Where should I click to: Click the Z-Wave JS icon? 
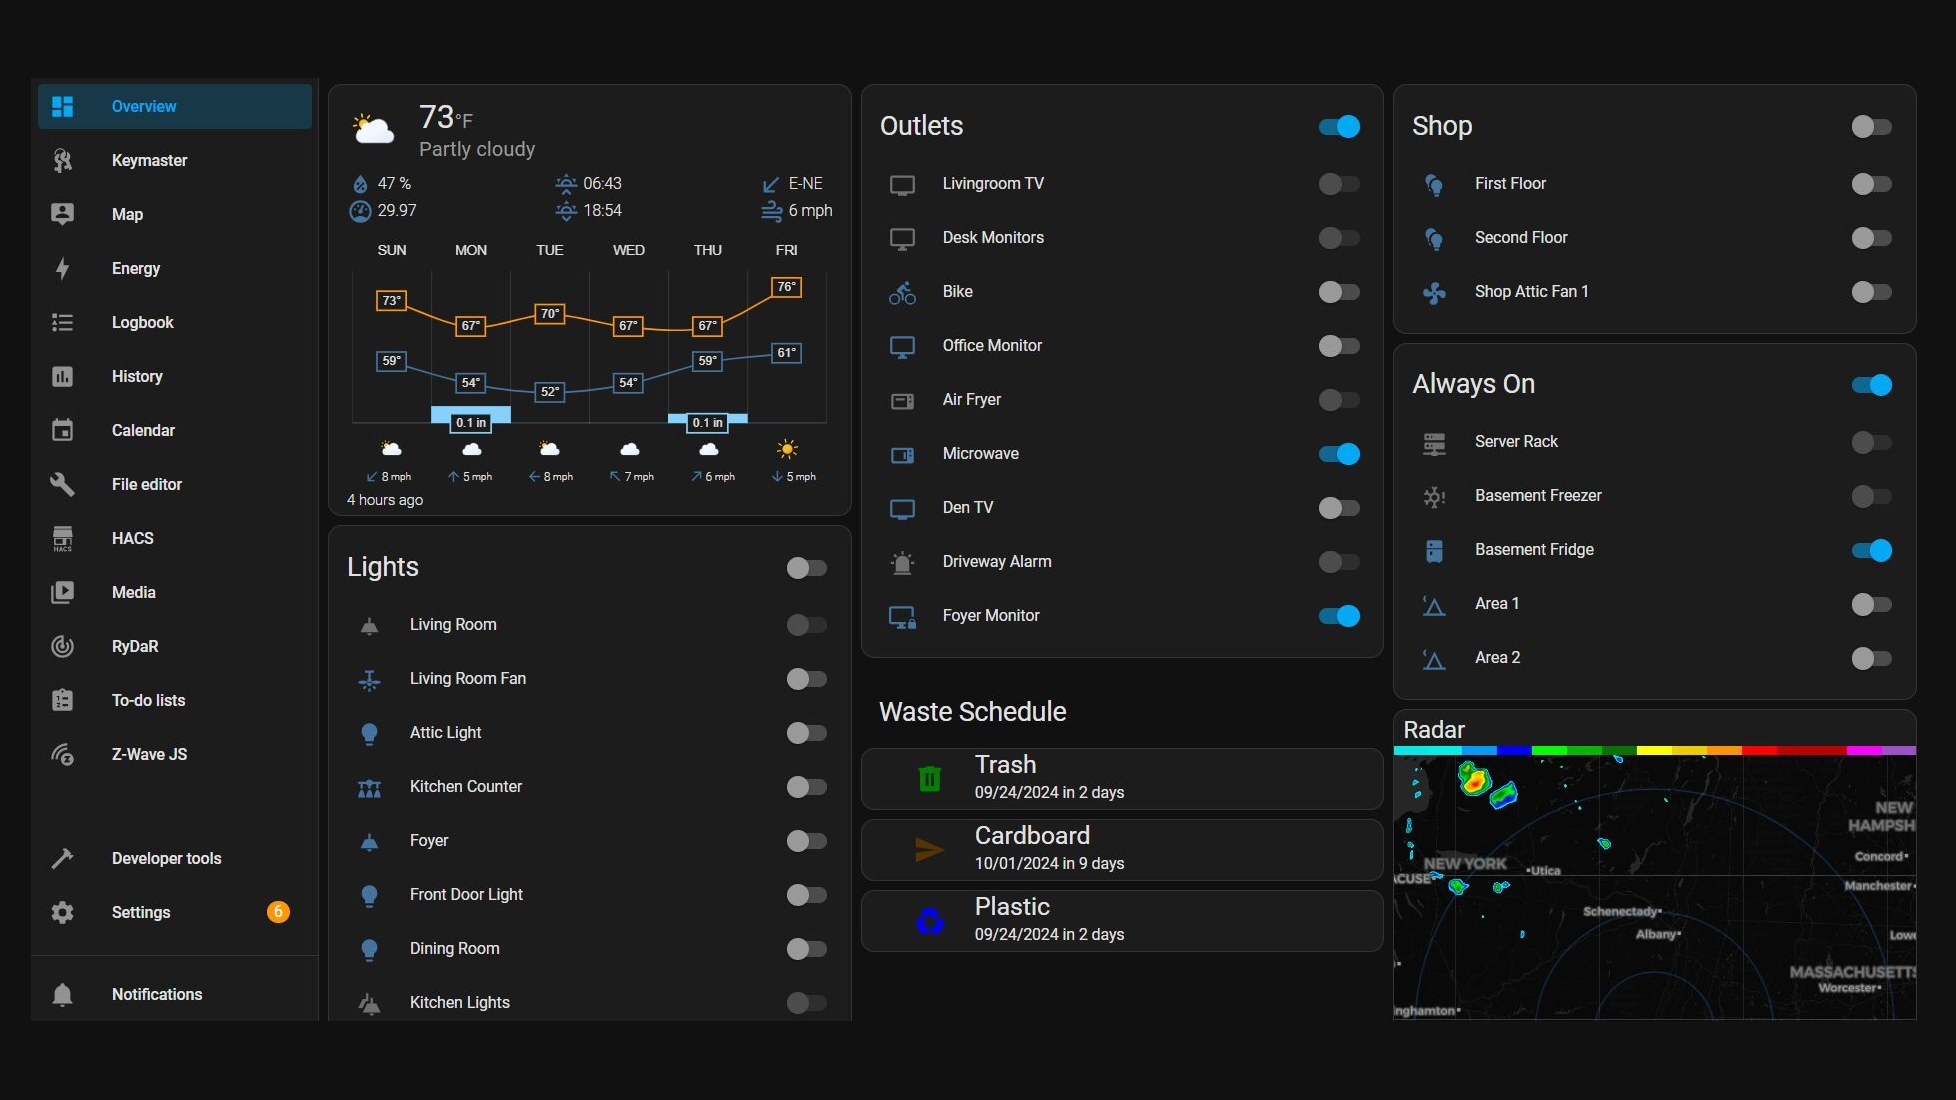click(62, 754)
